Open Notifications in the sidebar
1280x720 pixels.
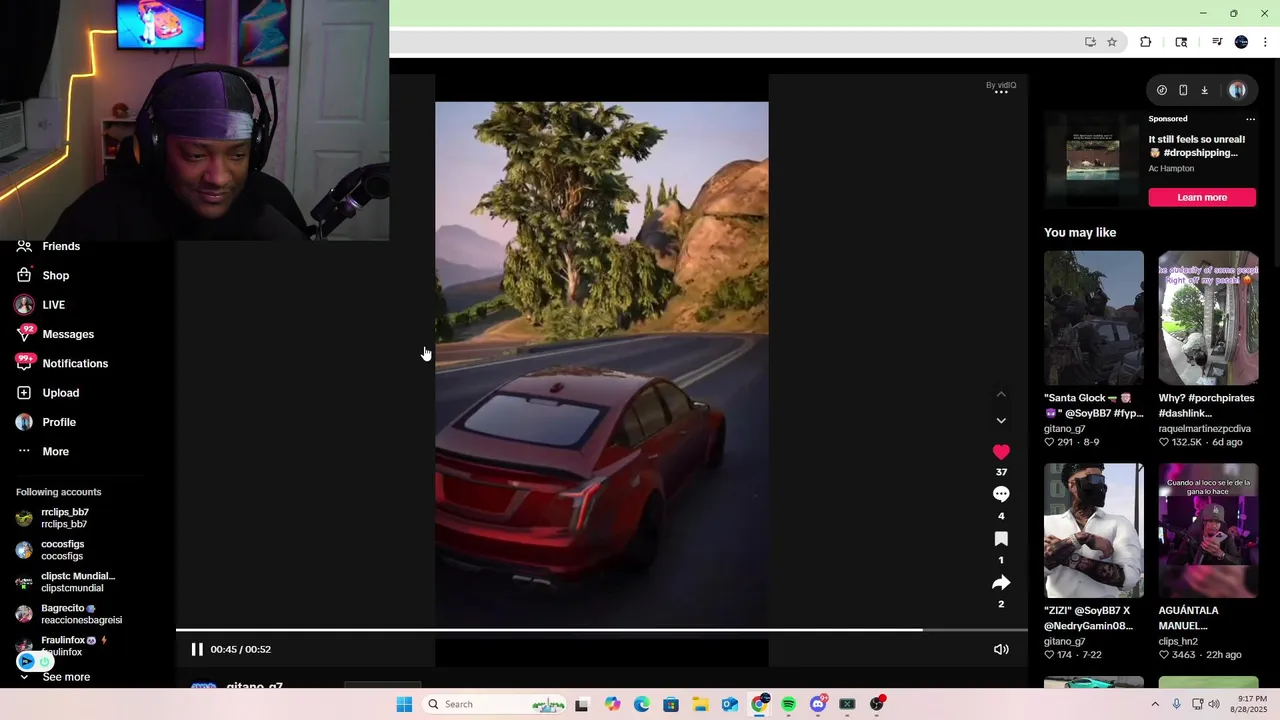pos(75,363)
